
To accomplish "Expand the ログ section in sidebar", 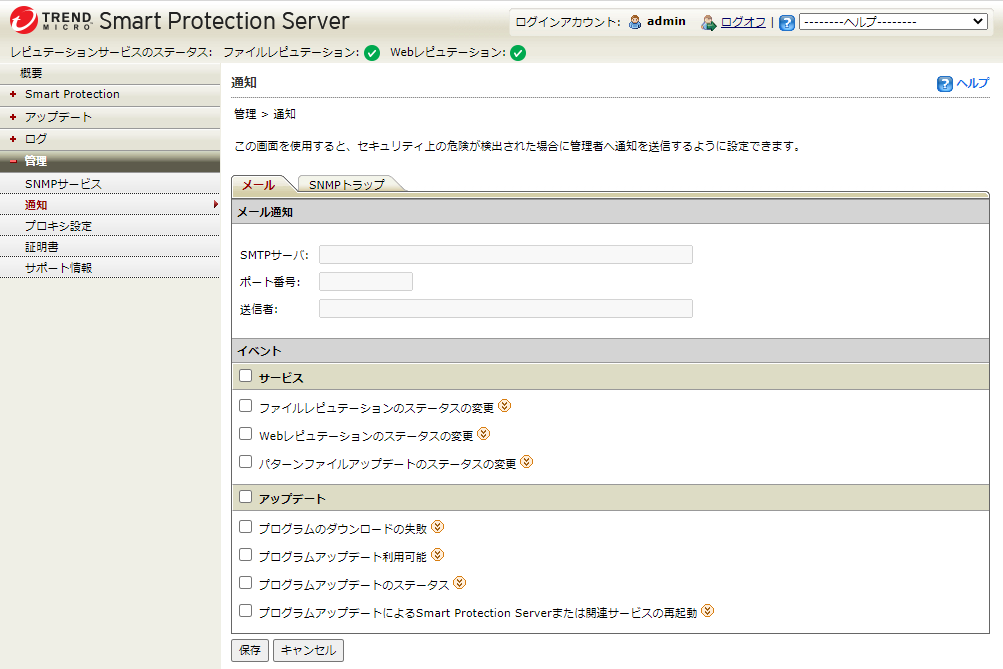I will [36, 139].
